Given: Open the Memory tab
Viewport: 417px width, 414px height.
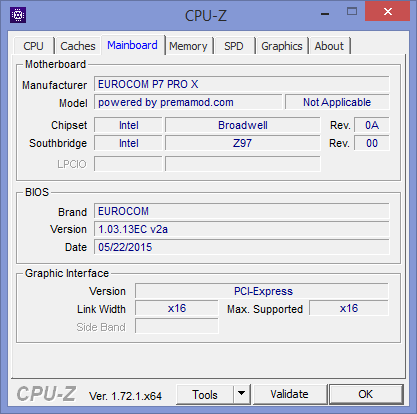Looking at the screenshot, I should (x=188, y=46).
